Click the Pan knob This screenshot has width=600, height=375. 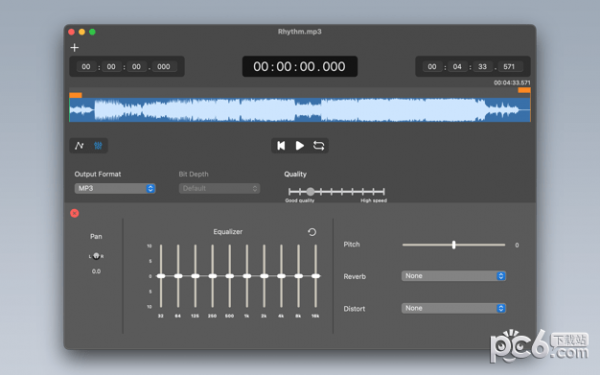click(x=96, y=256)
